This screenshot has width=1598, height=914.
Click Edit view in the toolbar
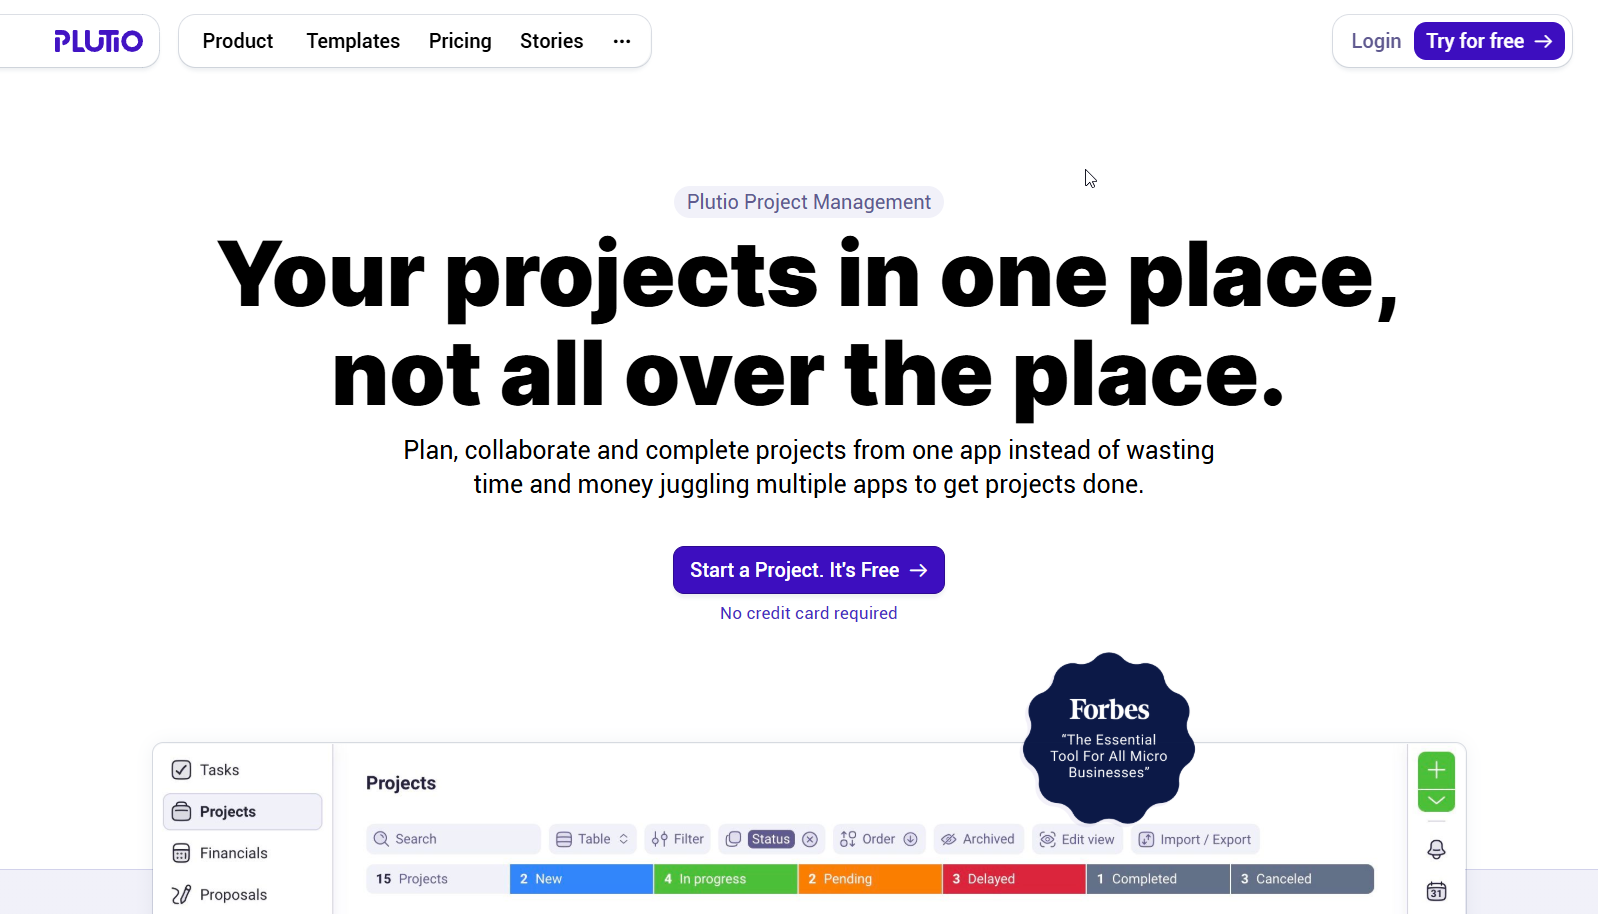tap(1077, 839)
